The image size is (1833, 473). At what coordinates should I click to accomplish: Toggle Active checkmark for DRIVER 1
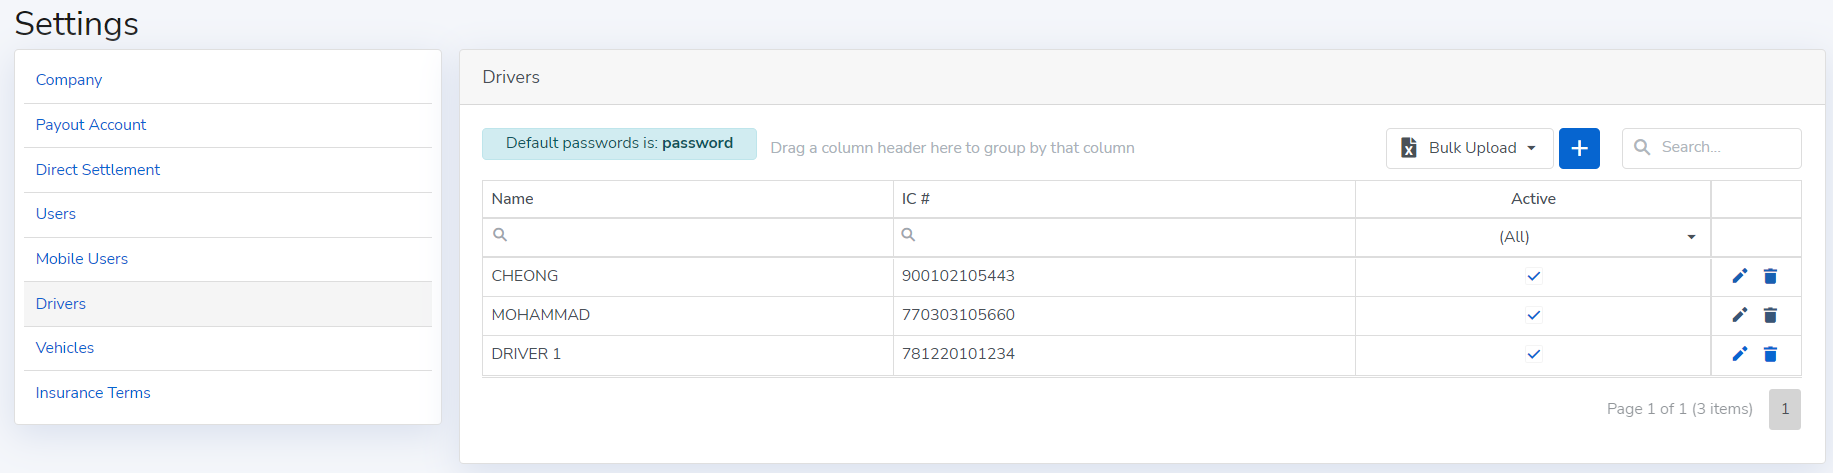(1533, 354)
